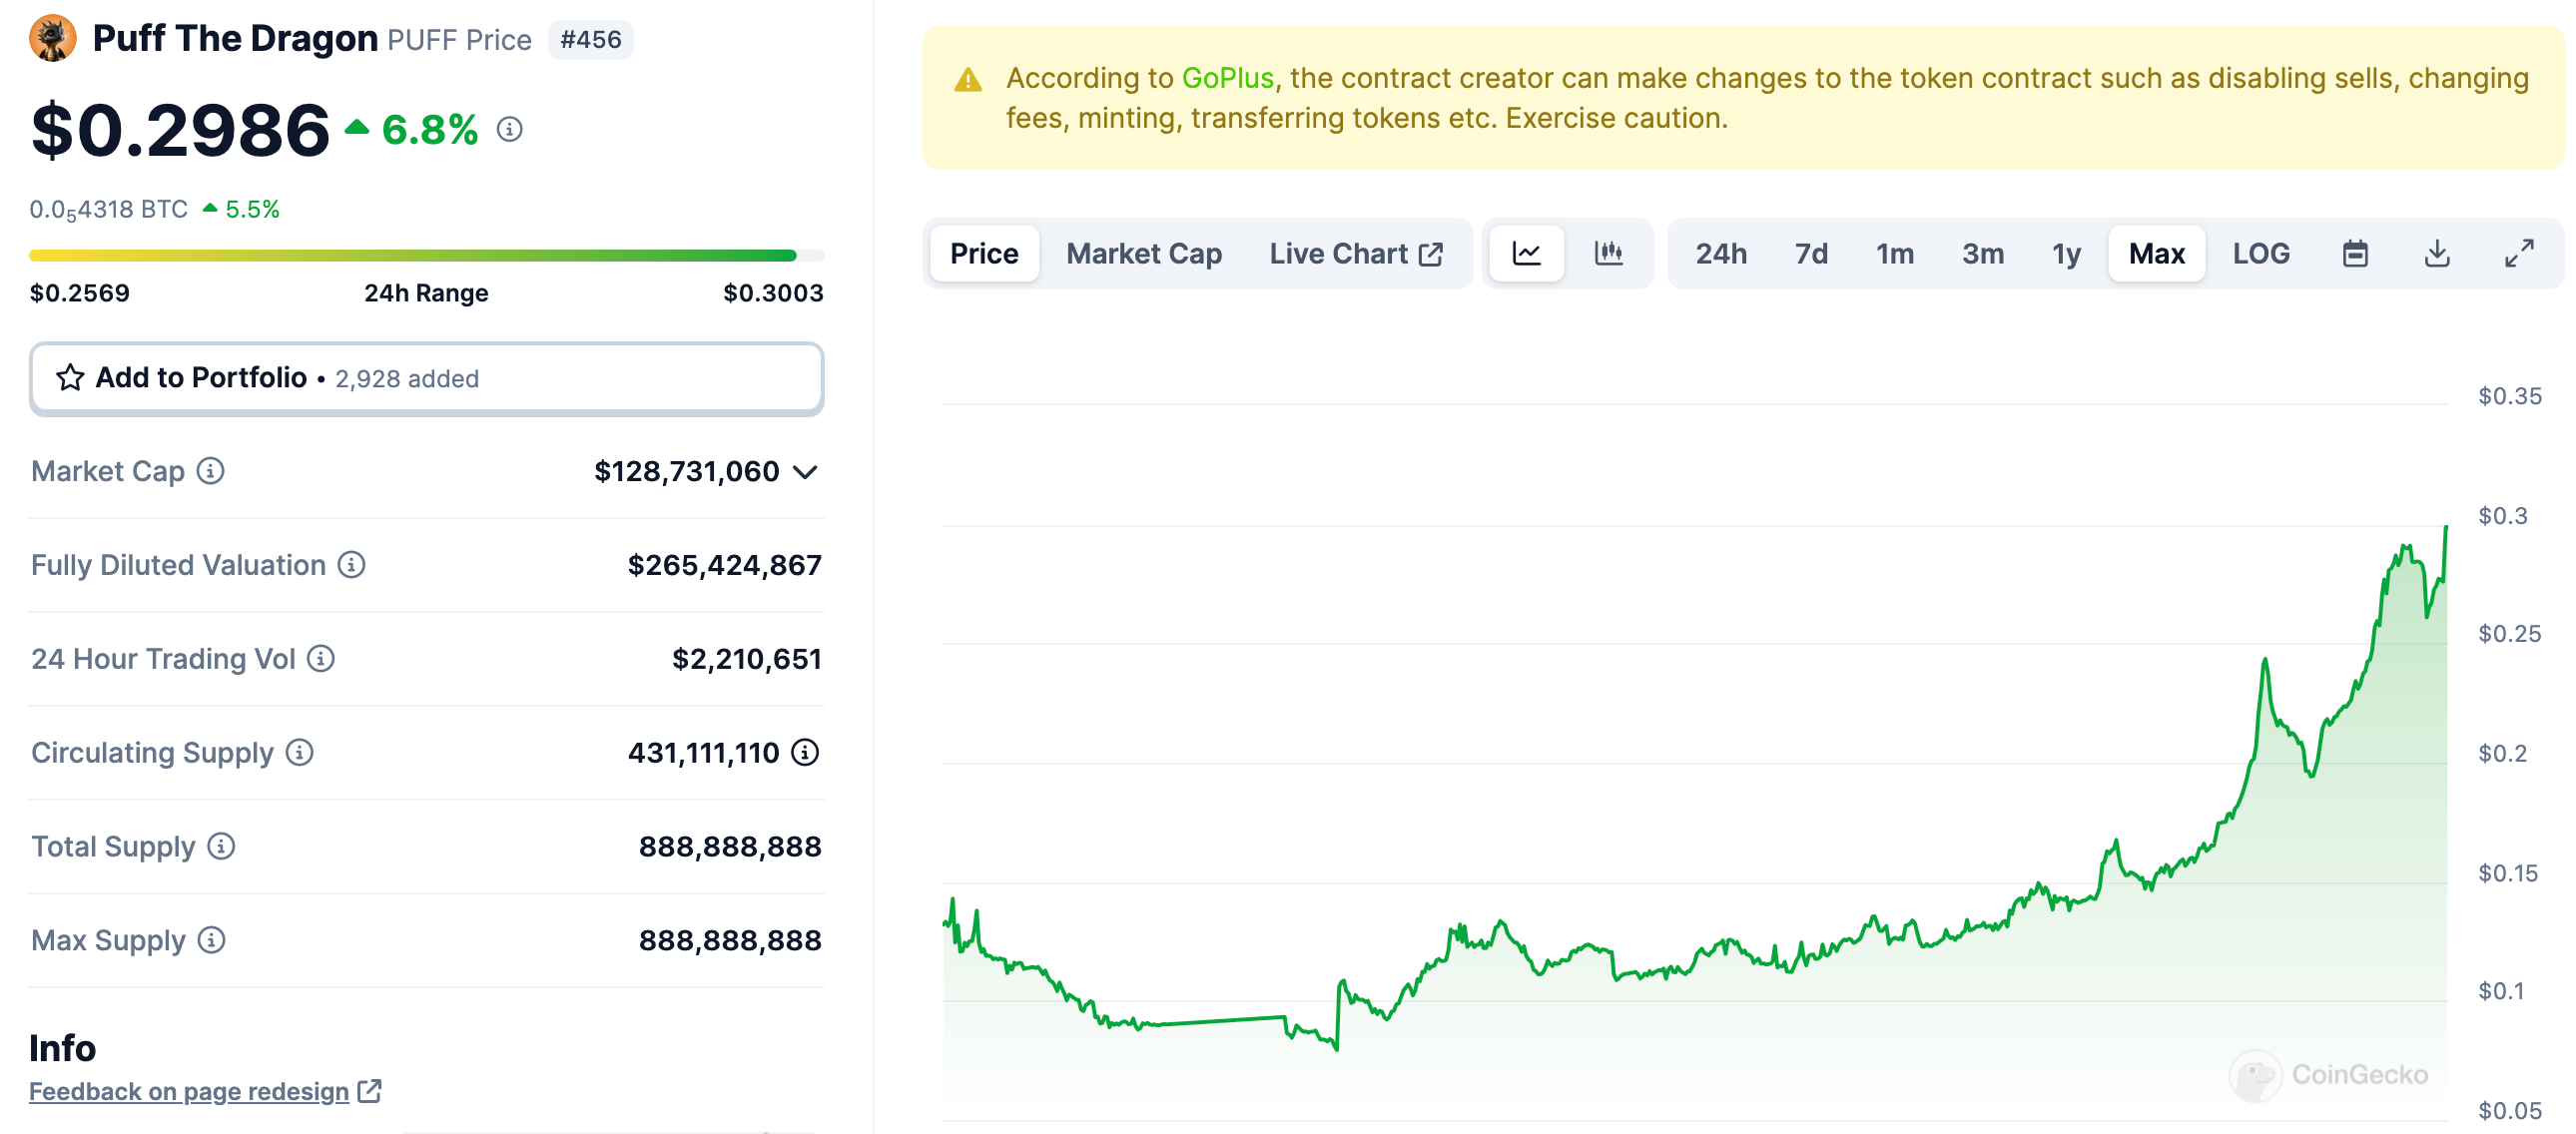
Task: Click the #456 rank badge
Action: tap(591, 39)
